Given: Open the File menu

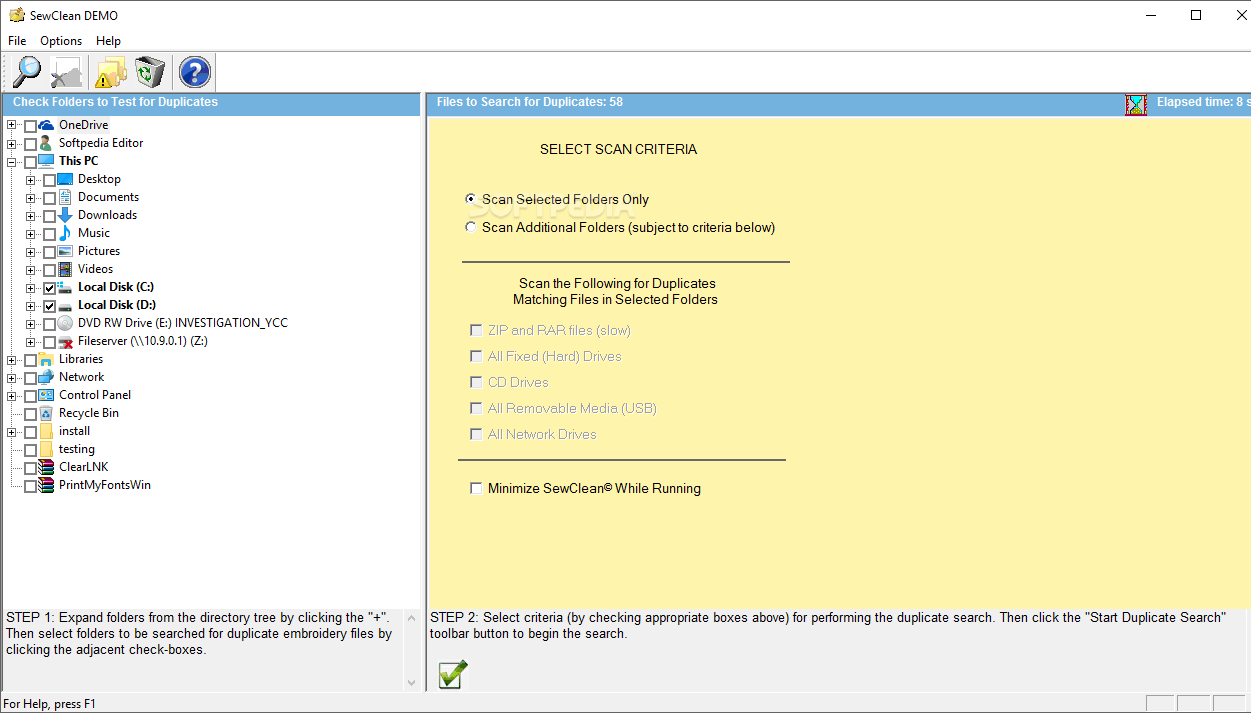Looking at the screenshot, I should pos(17,41).
